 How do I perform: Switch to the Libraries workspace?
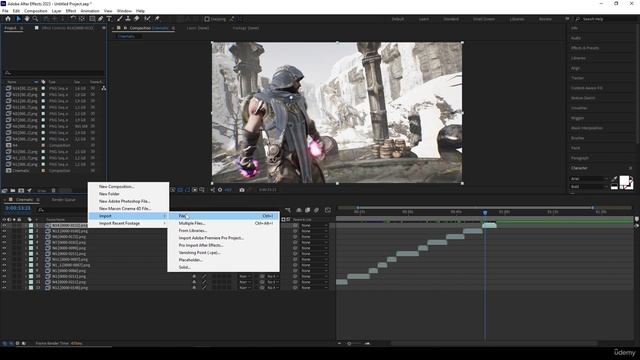(x=517, y=19)
